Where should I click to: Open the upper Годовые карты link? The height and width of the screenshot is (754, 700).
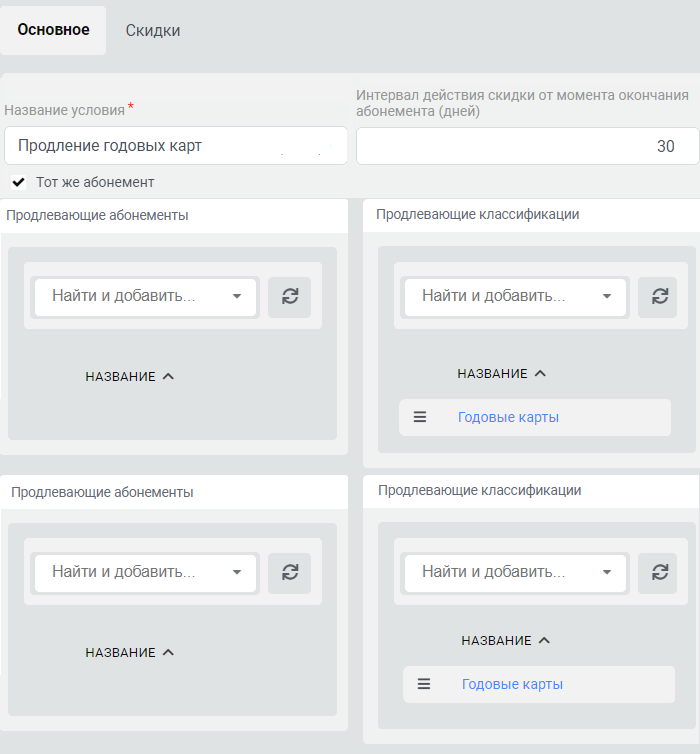(508, 417)
